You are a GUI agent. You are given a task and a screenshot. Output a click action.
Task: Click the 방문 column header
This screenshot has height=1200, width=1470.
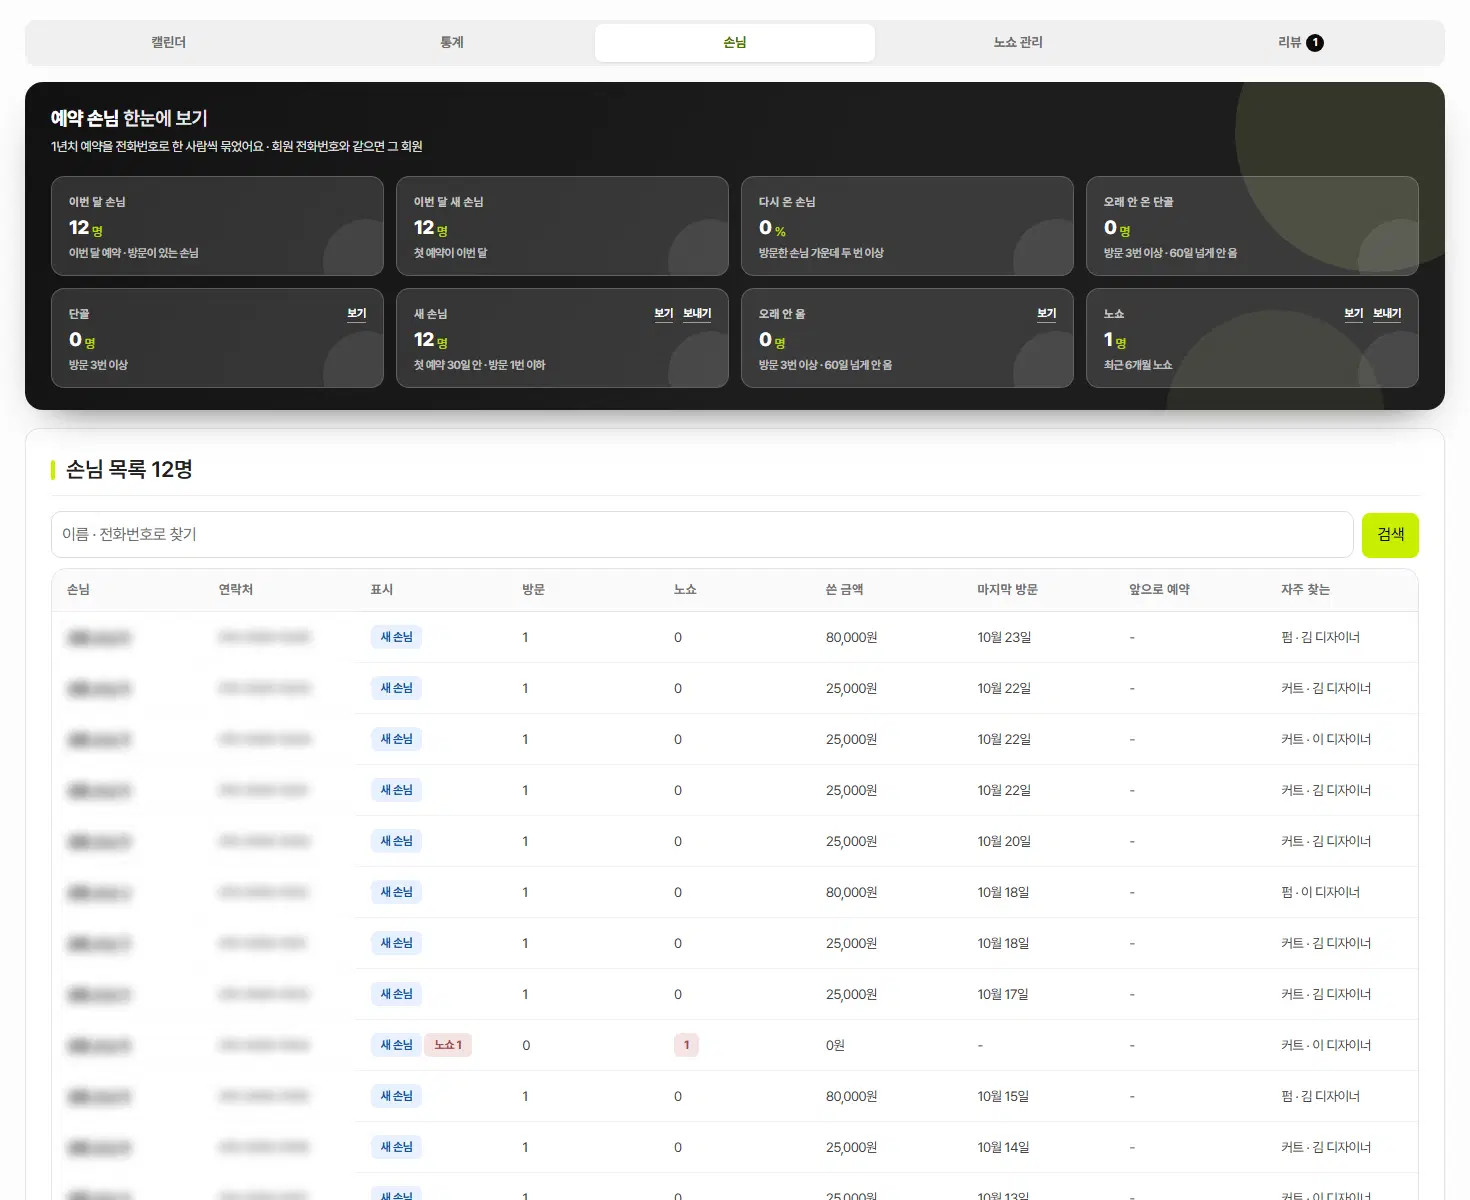click(533, 590)
